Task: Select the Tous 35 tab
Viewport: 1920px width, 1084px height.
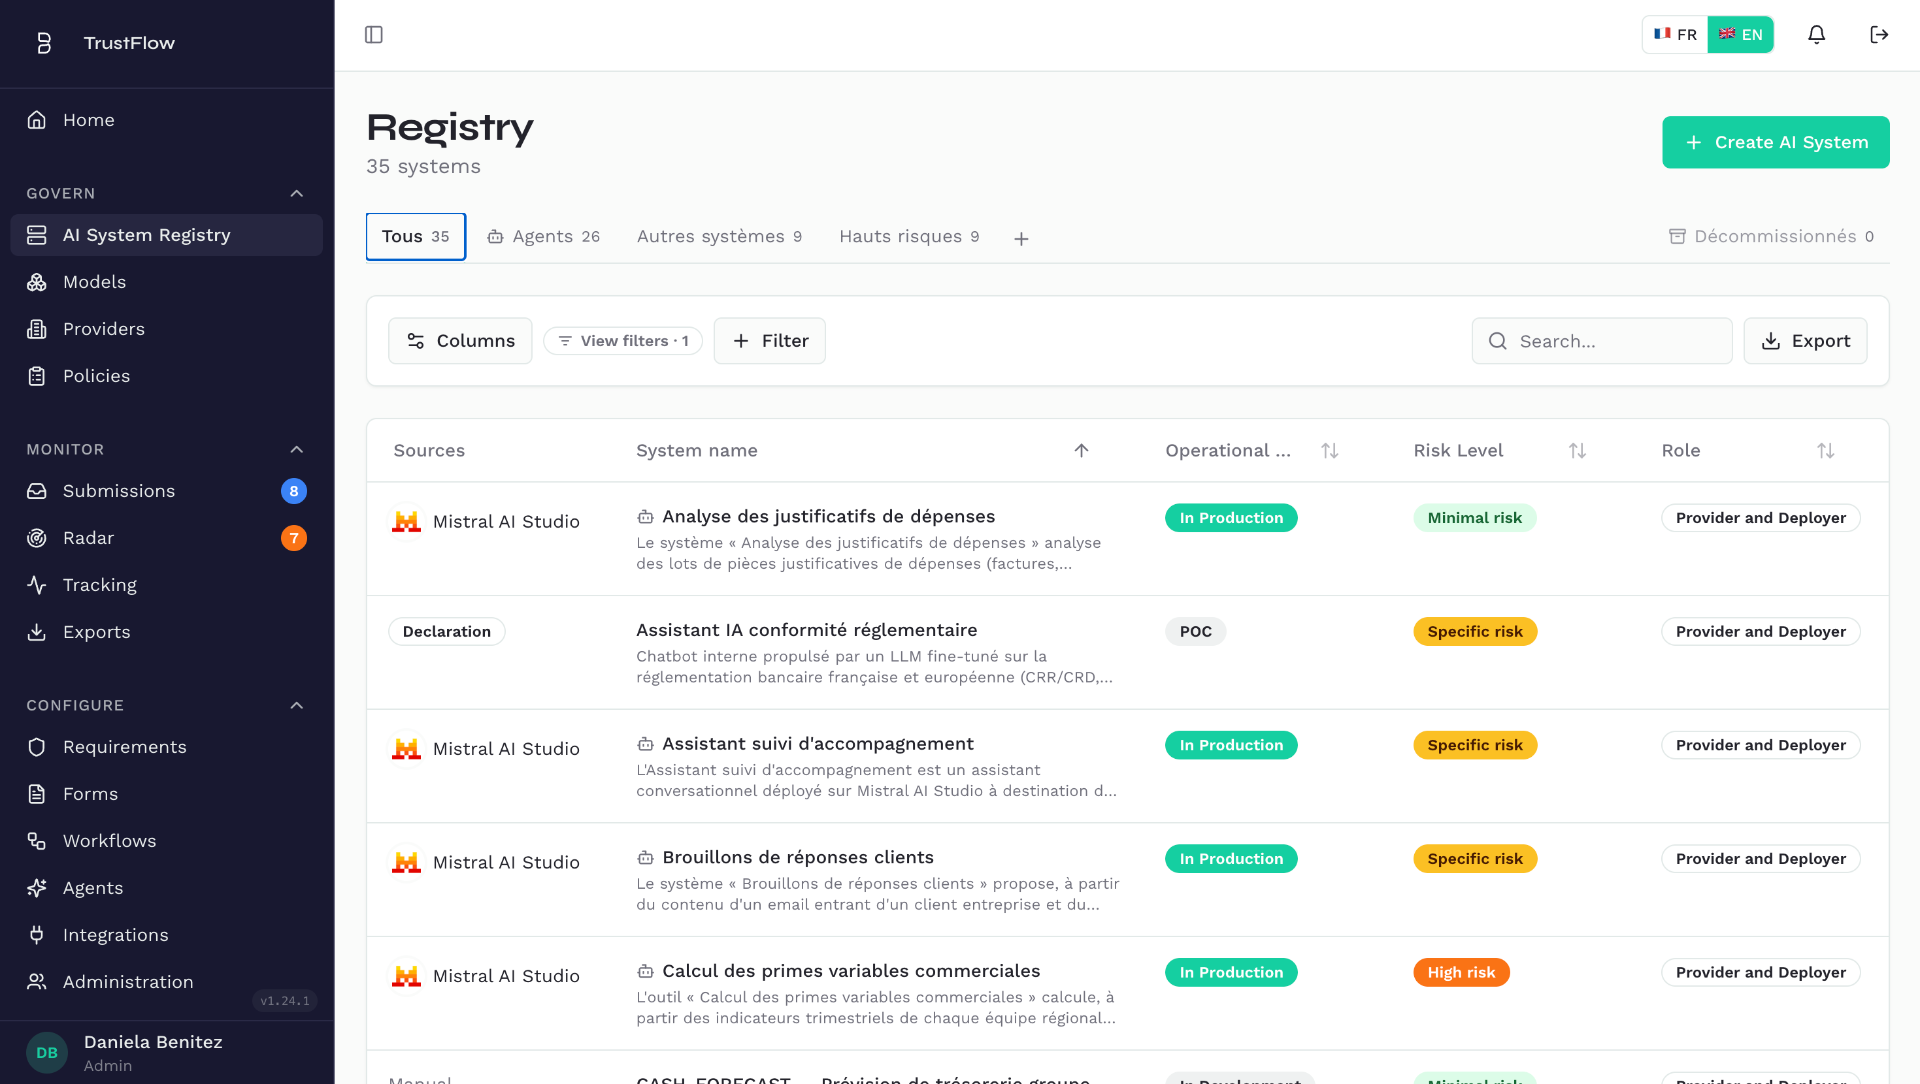Action: 416,237
